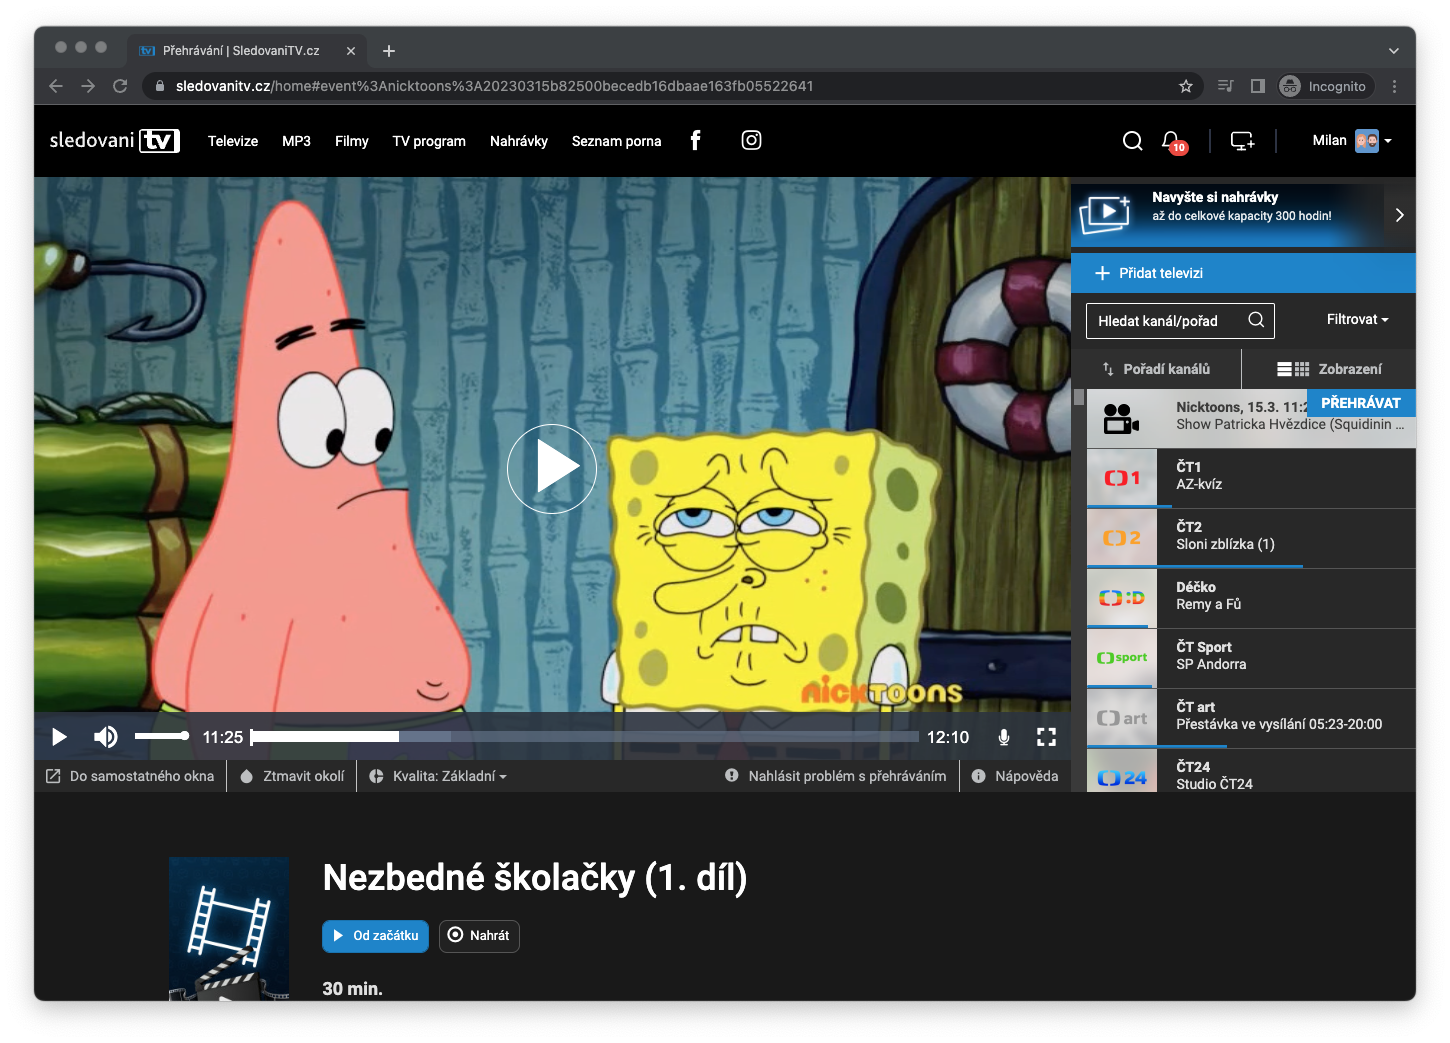This screenshot has width=1450, height=1043.
Task: Click the recordings upgrade banner icon
Action: pyautogui.click(x=1105, y=213)
